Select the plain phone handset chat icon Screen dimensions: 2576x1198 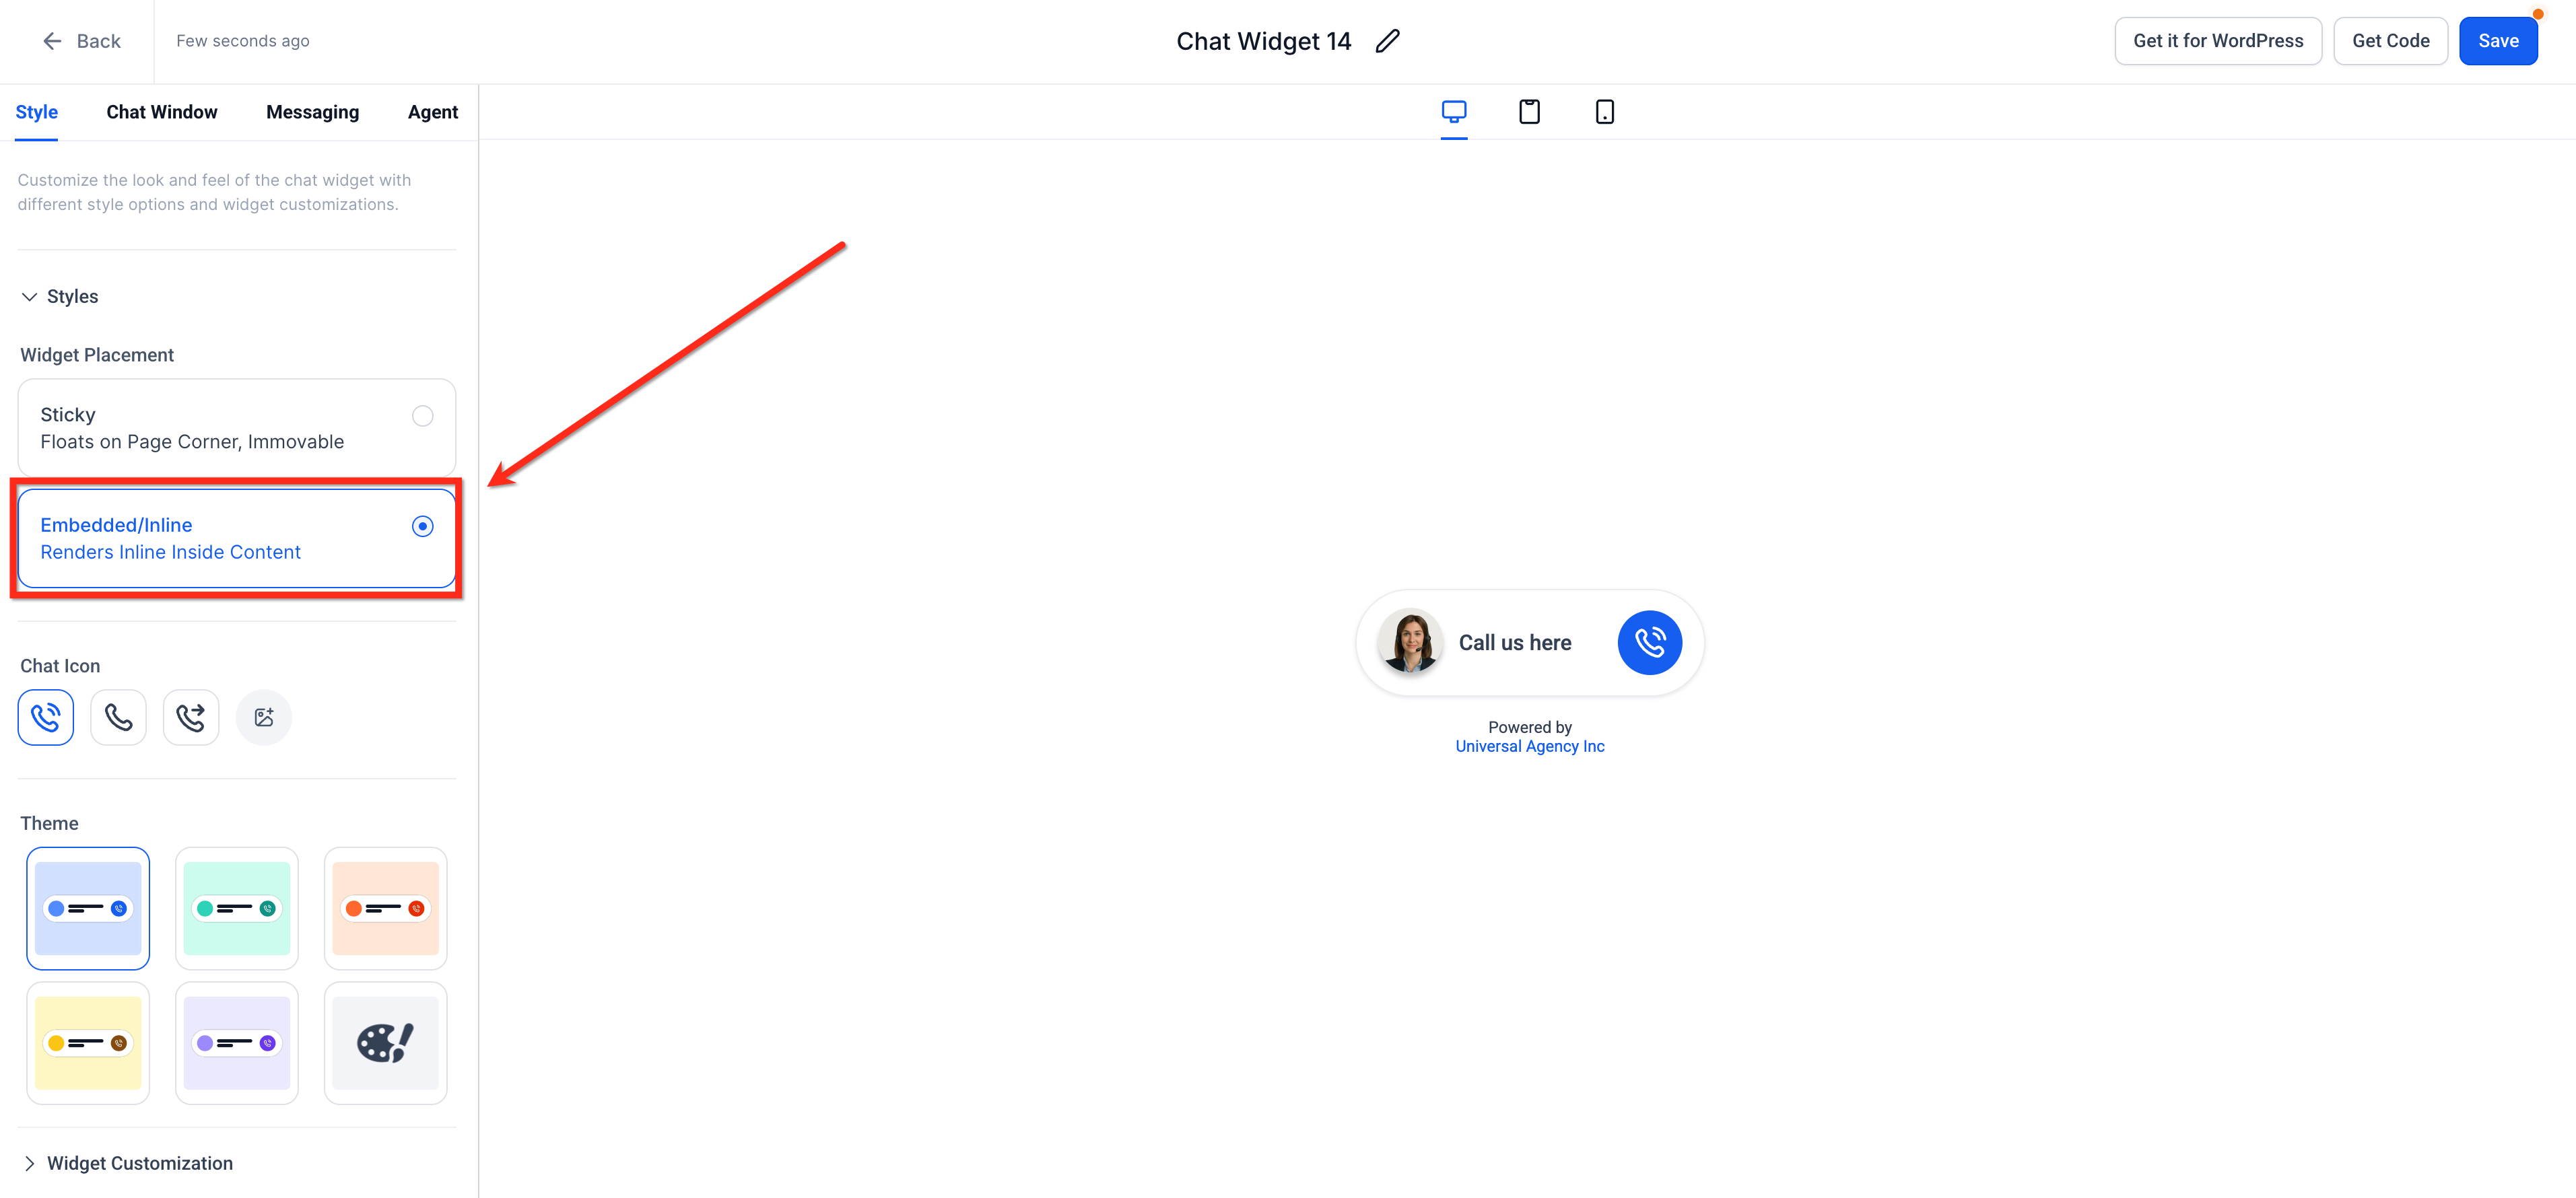[x=118, y=717]
